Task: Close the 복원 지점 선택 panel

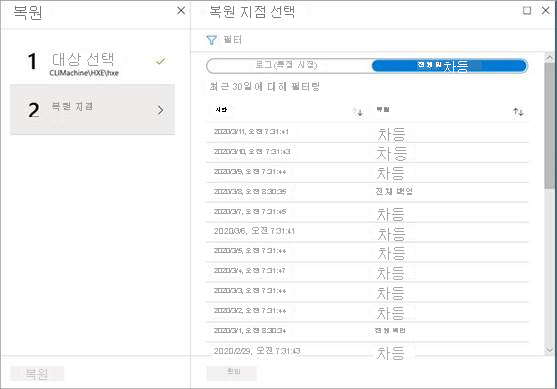Action: pos(546,11)
